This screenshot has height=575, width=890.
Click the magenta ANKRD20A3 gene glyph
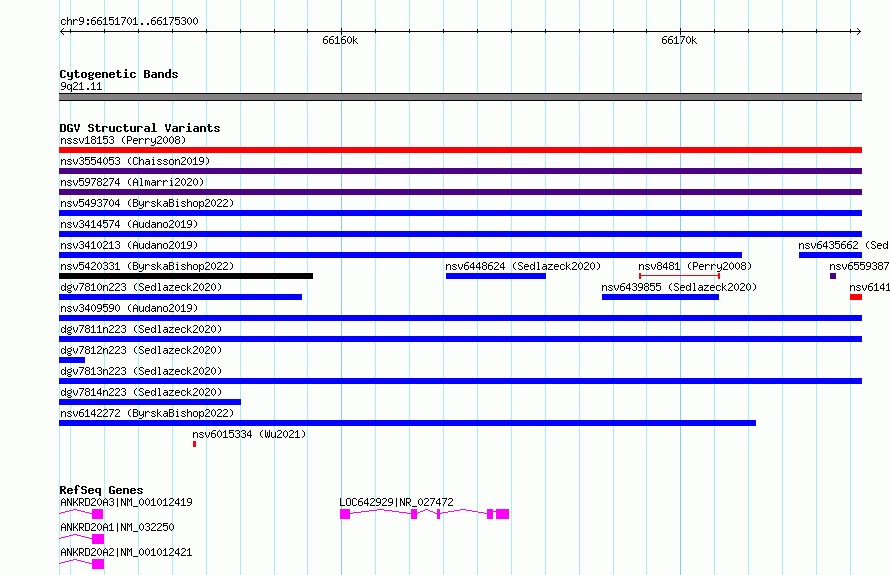(81, 514)
